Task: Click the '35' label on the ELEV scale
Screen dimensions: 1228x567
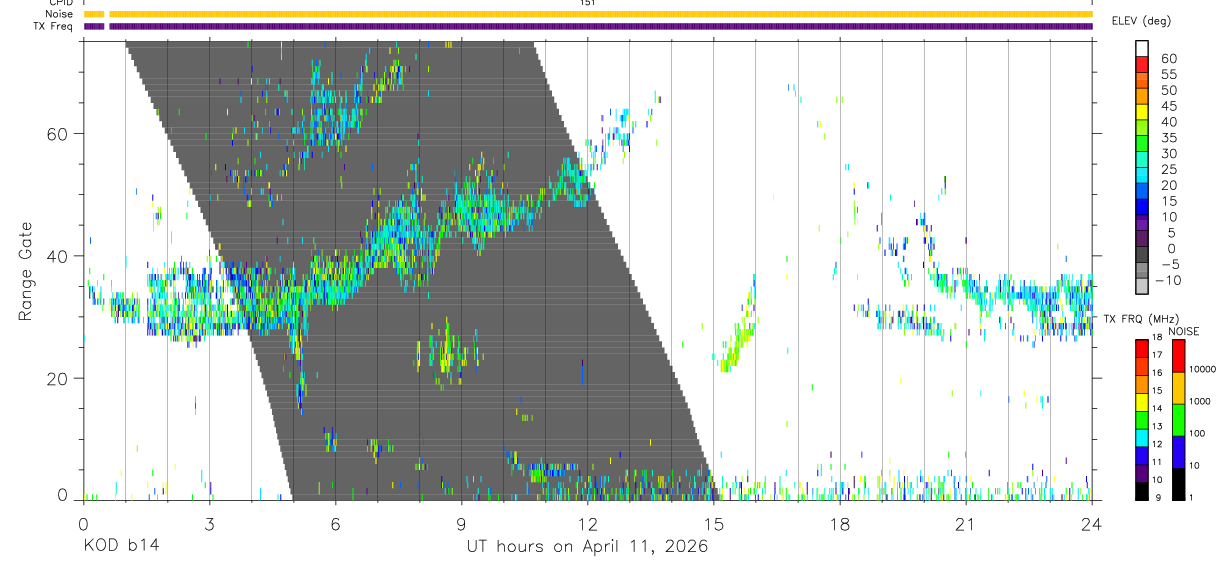Action: pos(1169,138)
